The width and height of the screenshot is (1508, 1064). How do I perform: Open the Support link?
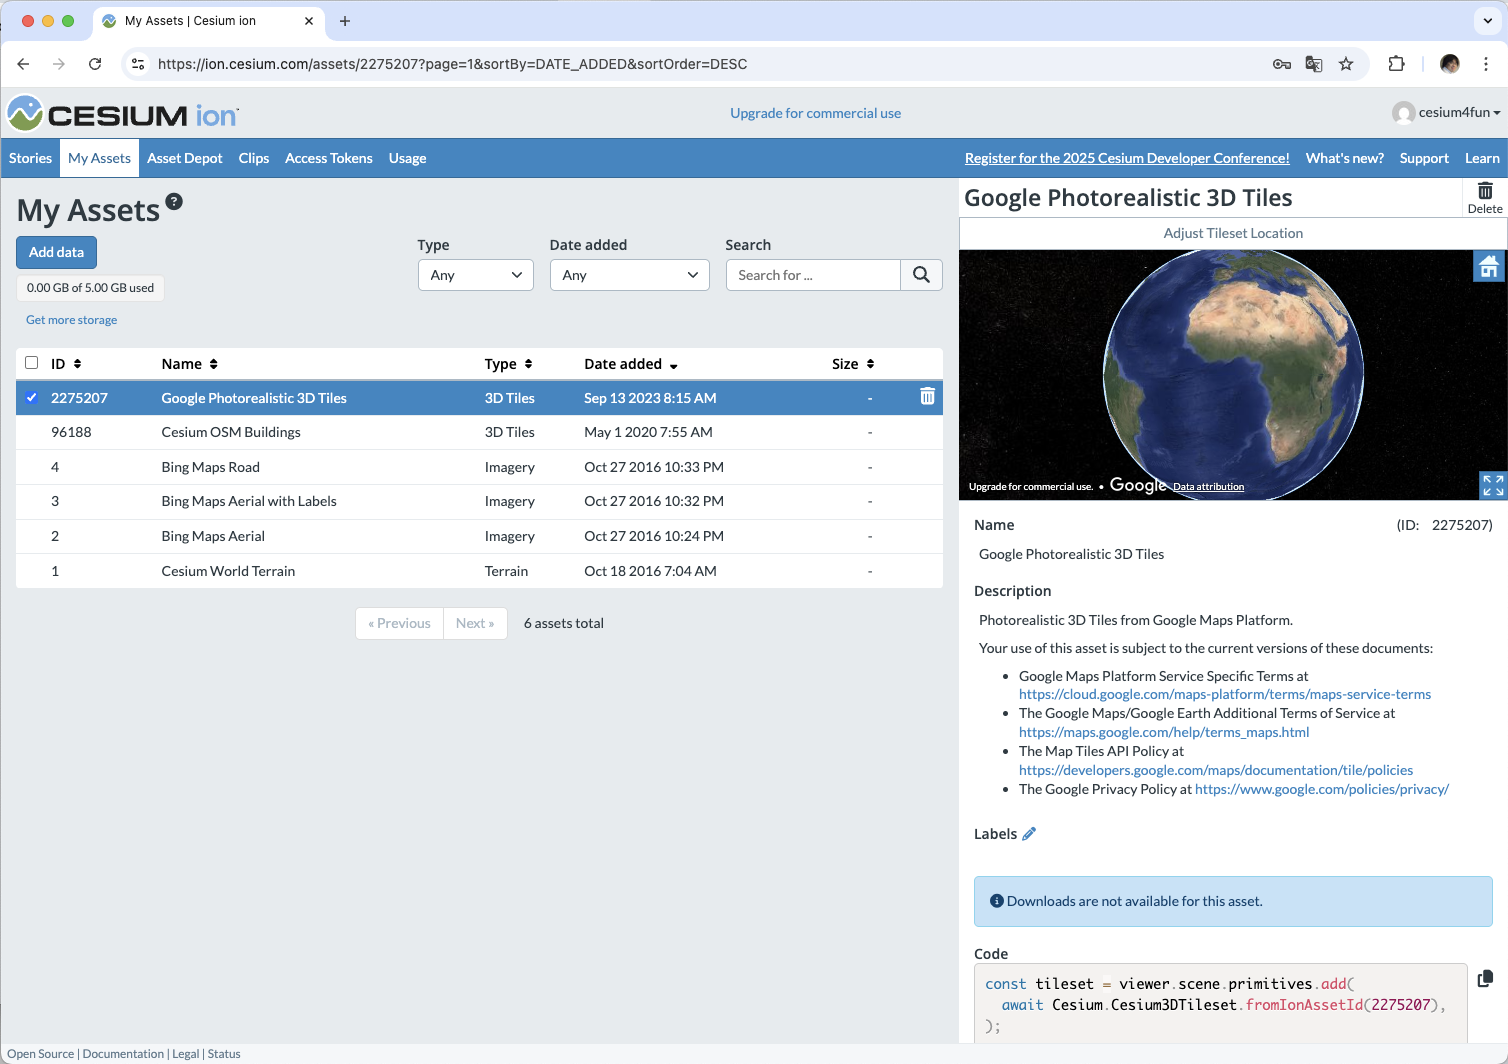[1424, 158]
